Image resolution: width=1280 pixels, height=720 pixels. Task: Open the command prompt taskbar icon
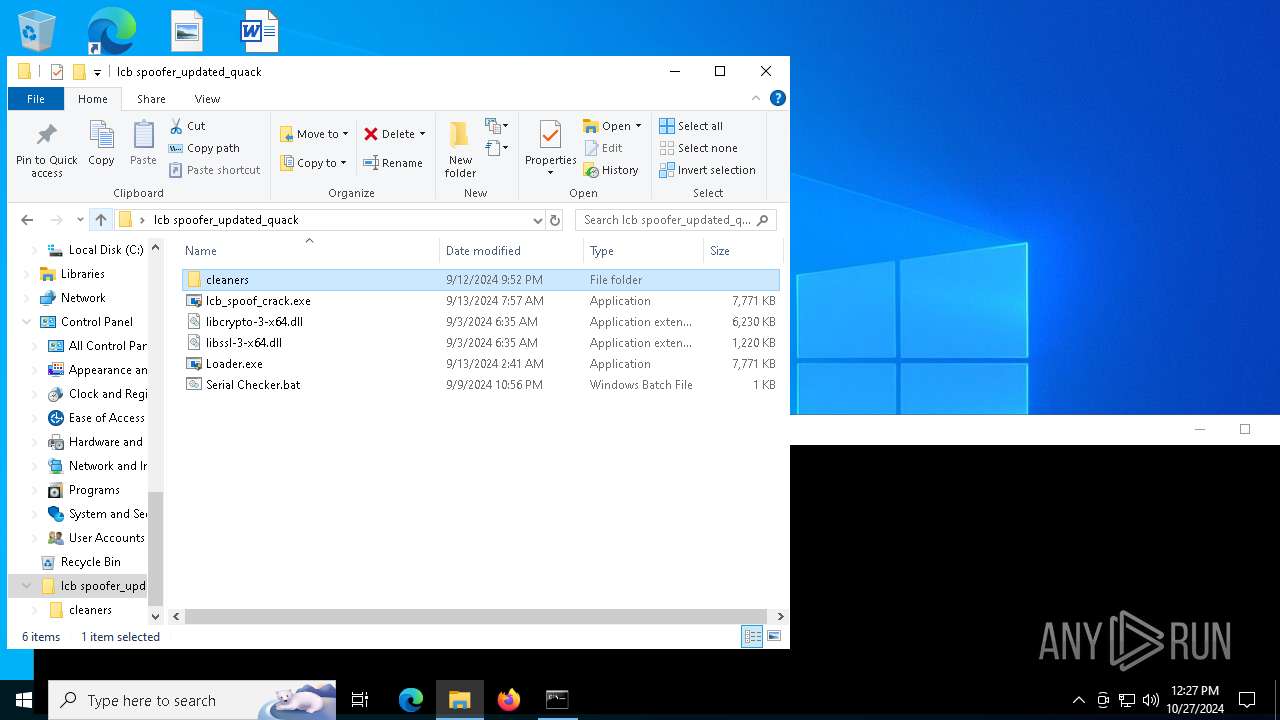pyautogui.click(x=557, y=700)
